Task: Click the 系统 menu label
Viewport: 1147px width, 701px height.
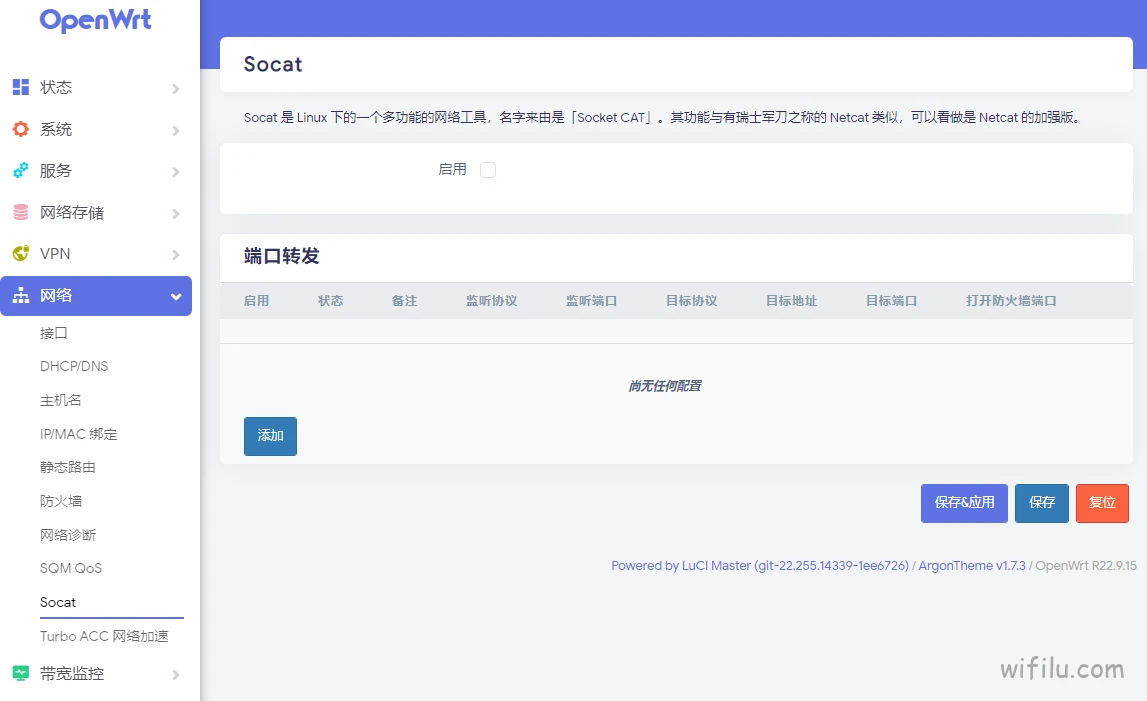Action: pos(56,129)
